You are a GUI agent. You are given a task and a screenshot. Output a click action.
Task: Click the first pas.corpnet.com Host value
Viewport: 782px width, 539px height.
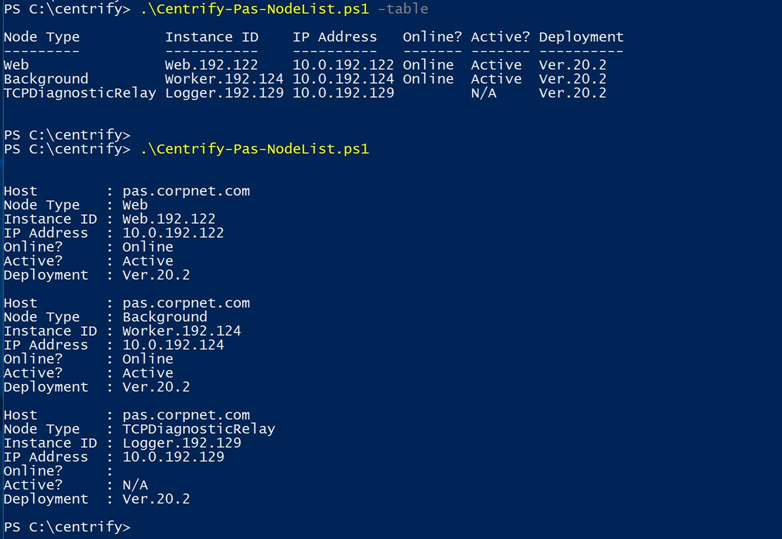186,191
